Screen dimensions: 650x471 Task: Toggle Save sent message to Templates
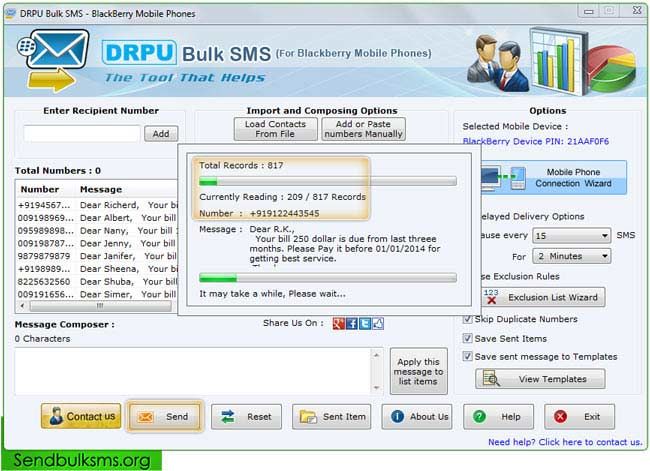[x=467, y=356]
